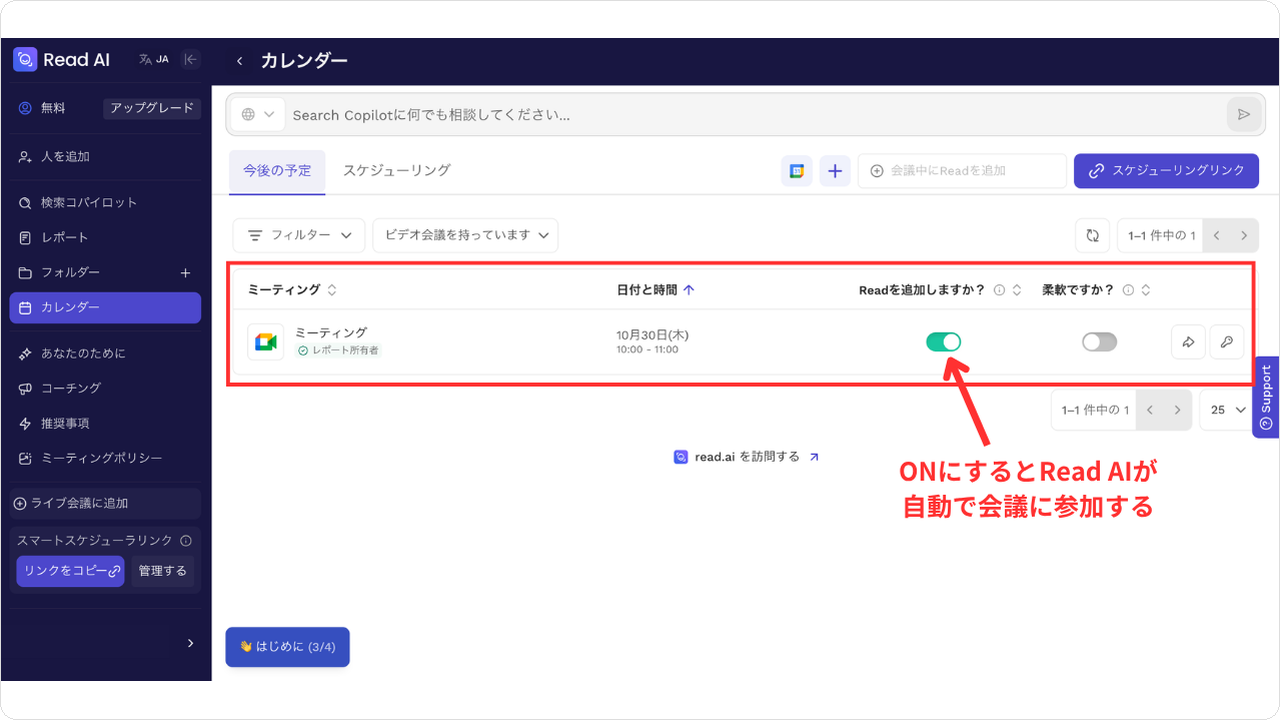The image size is (1280, 720).
Task: Open 検索コパイロット in the sidebar
Action: pos(105,203)
